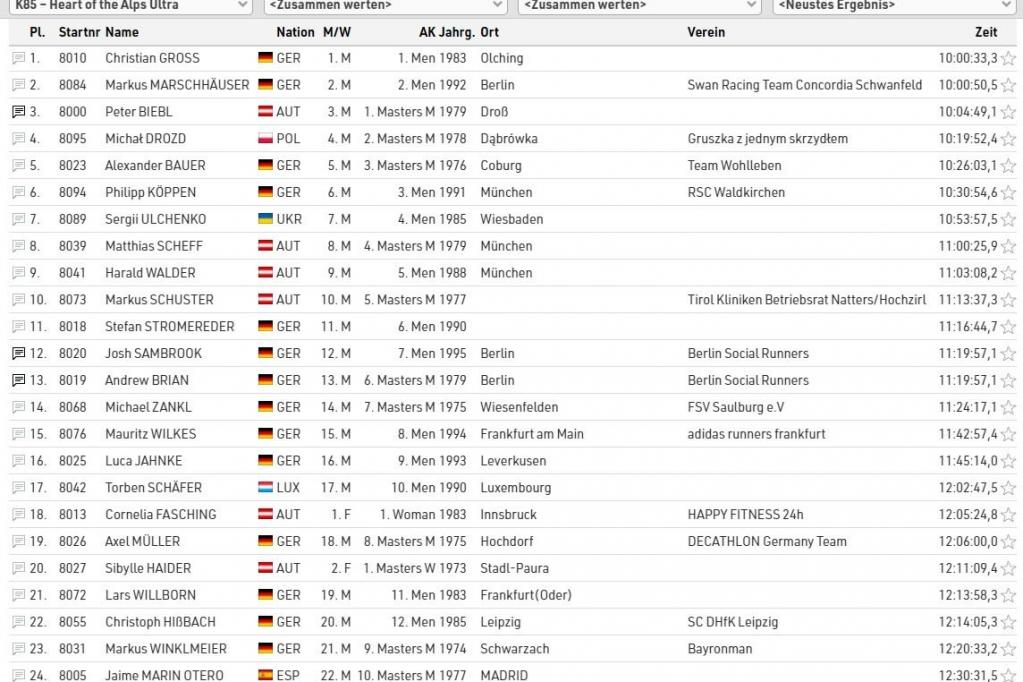The width and height of the screenshot is (1023, 682).
Task: Open the K85 Heart of the Alps Ultra dropdown
Action: (x=129, y=6)
